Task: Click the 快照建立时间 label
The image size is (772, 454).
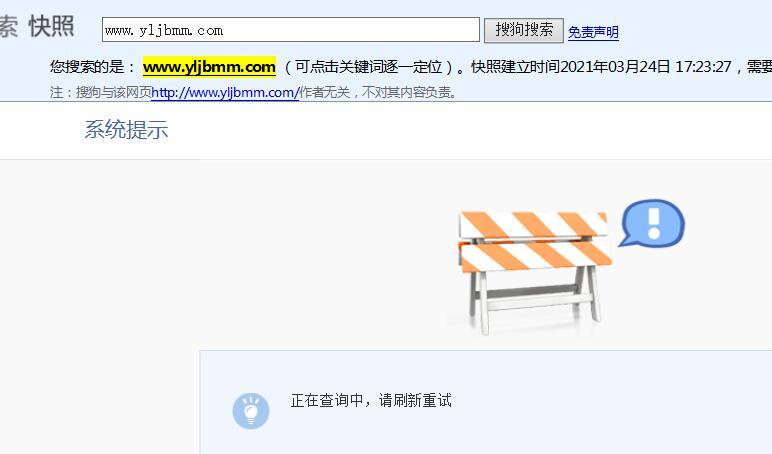Action: pyautogui.click(x=515, y=67)
